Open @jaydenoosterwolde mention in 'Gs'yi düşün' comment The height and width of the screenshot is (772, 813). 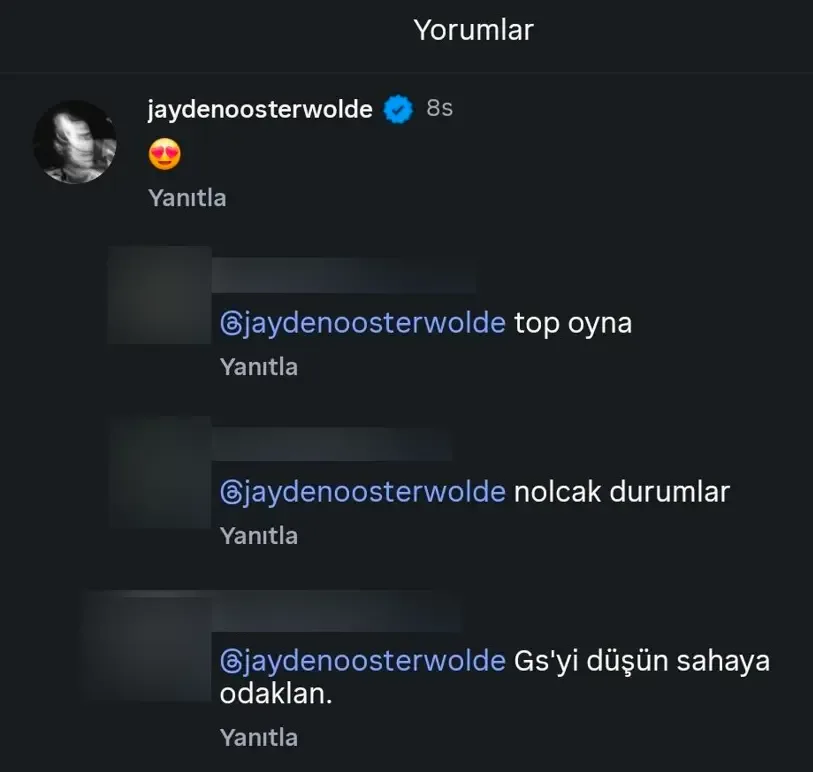point(362,660)
